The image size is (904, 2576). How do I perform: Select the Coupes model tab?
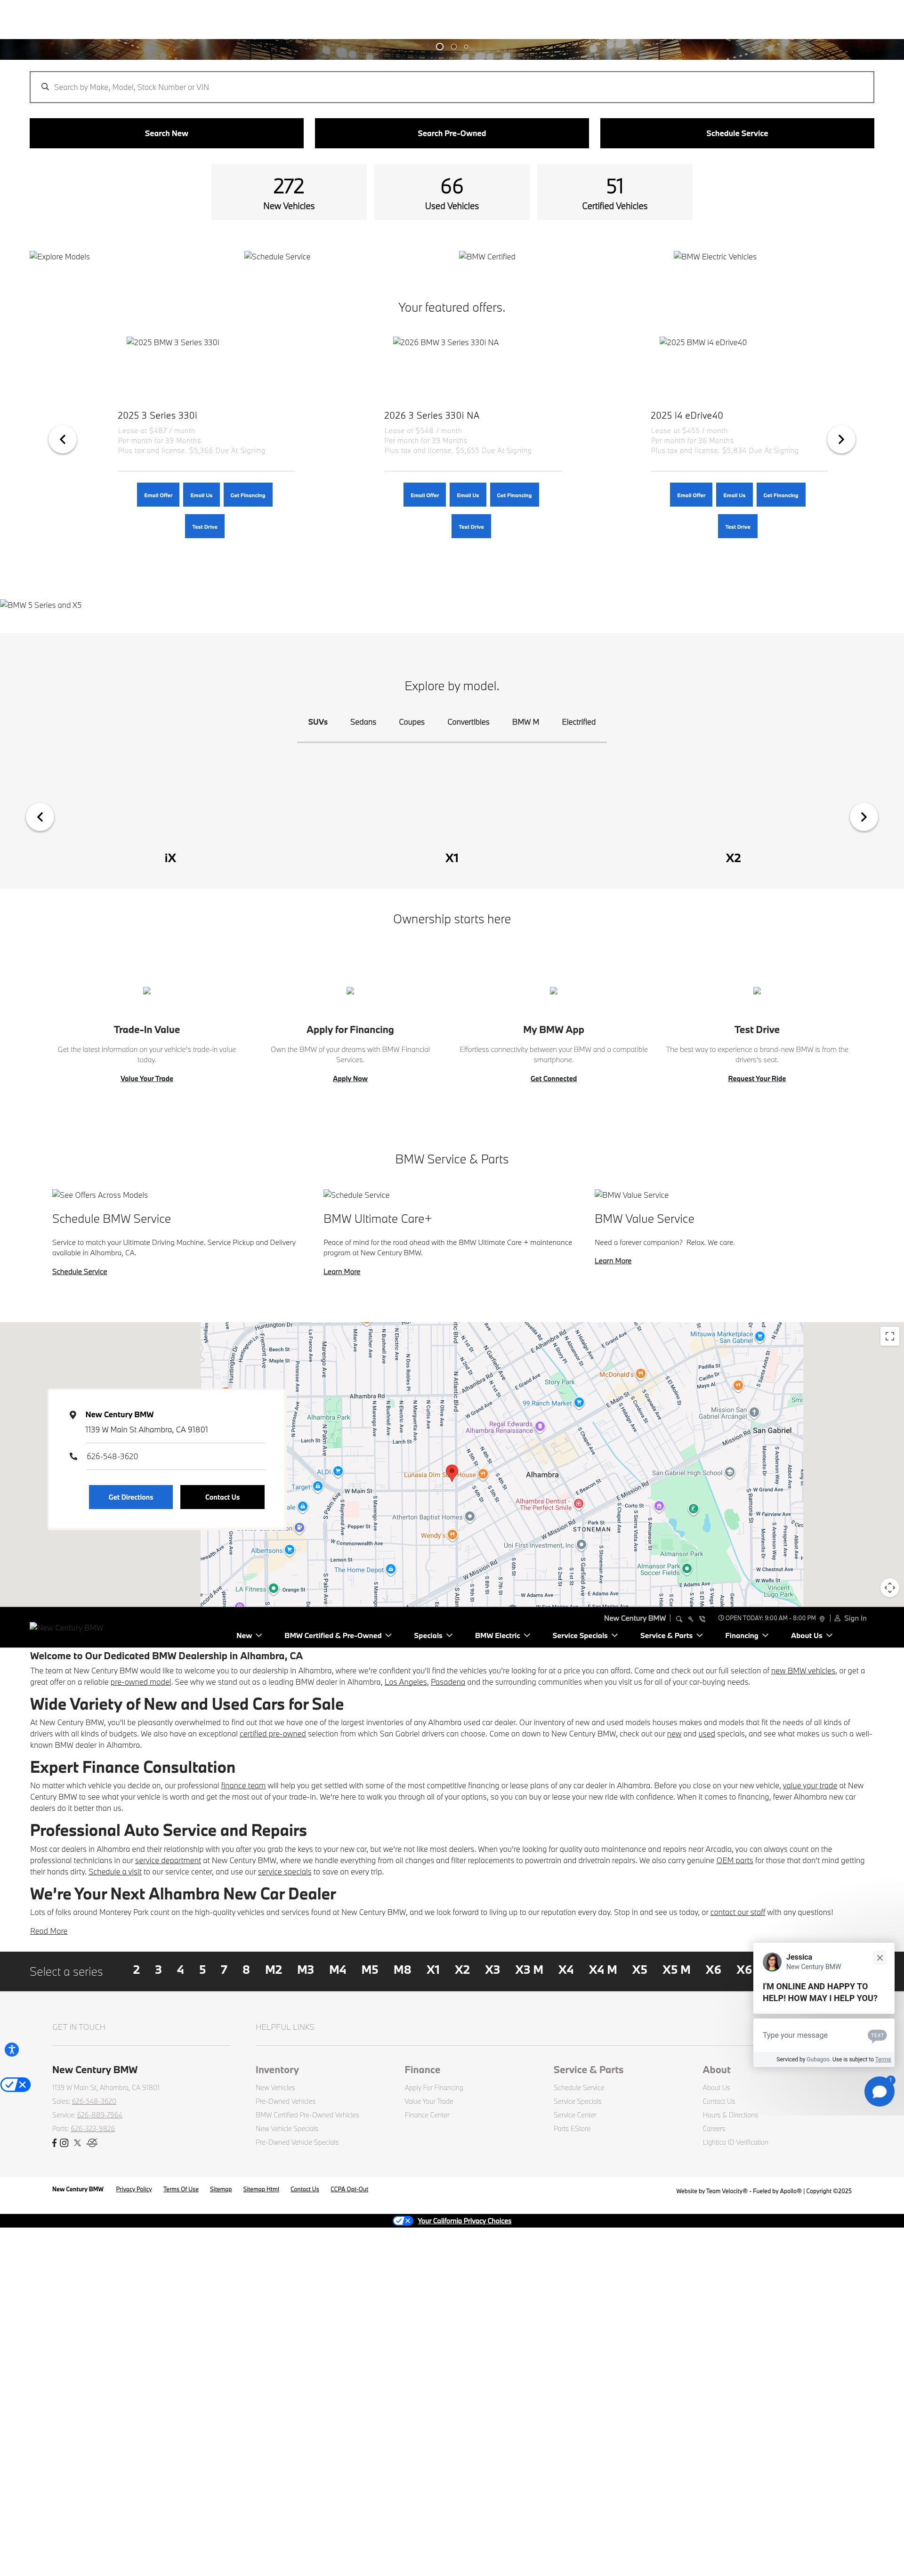coord(412,722)
